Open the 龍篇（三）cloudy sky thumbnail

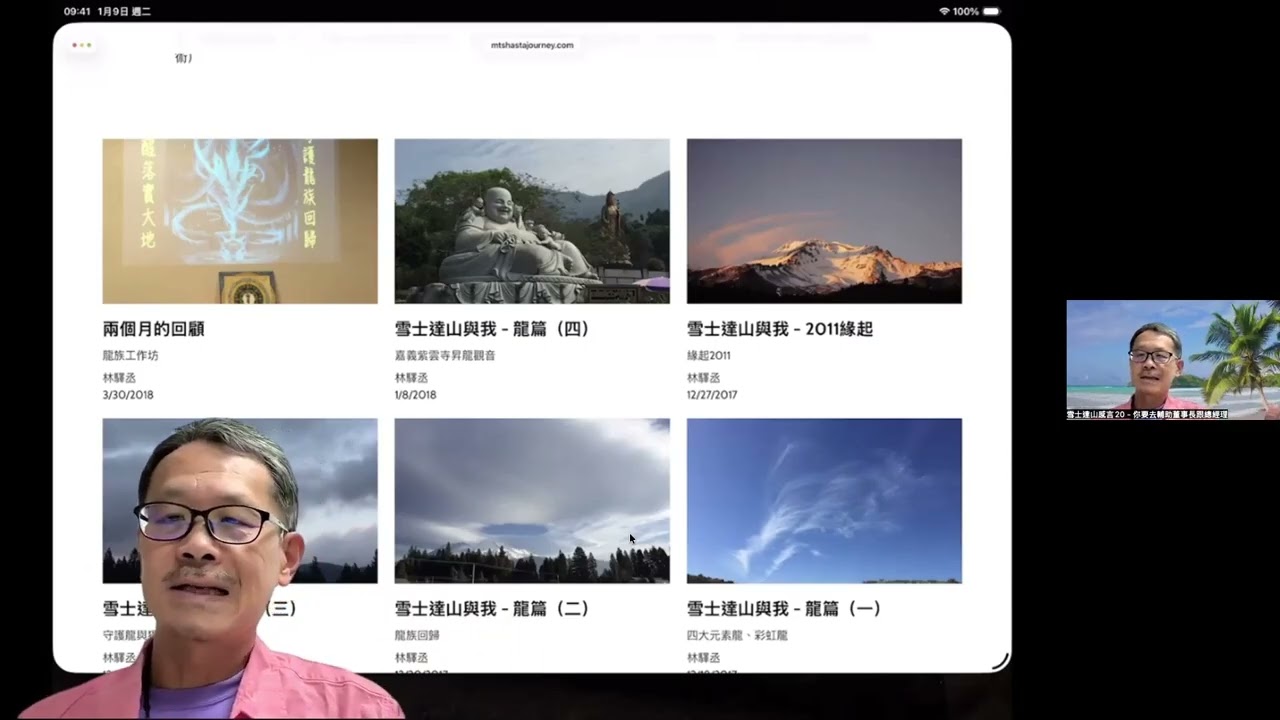click(240, 501)
